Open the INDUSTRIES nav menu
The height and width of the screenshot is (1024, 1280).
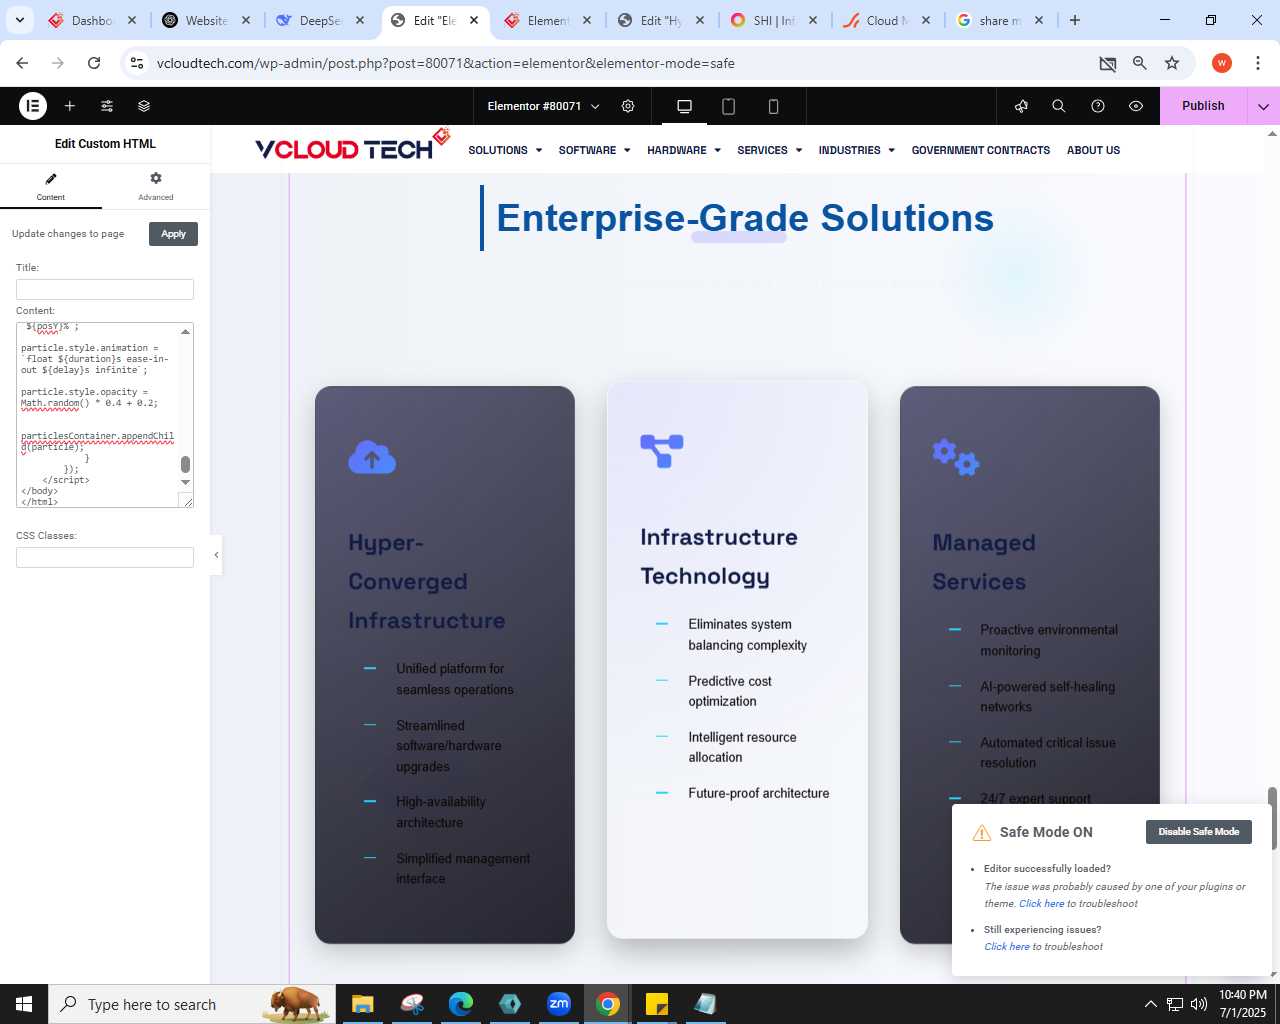[857, 150]
